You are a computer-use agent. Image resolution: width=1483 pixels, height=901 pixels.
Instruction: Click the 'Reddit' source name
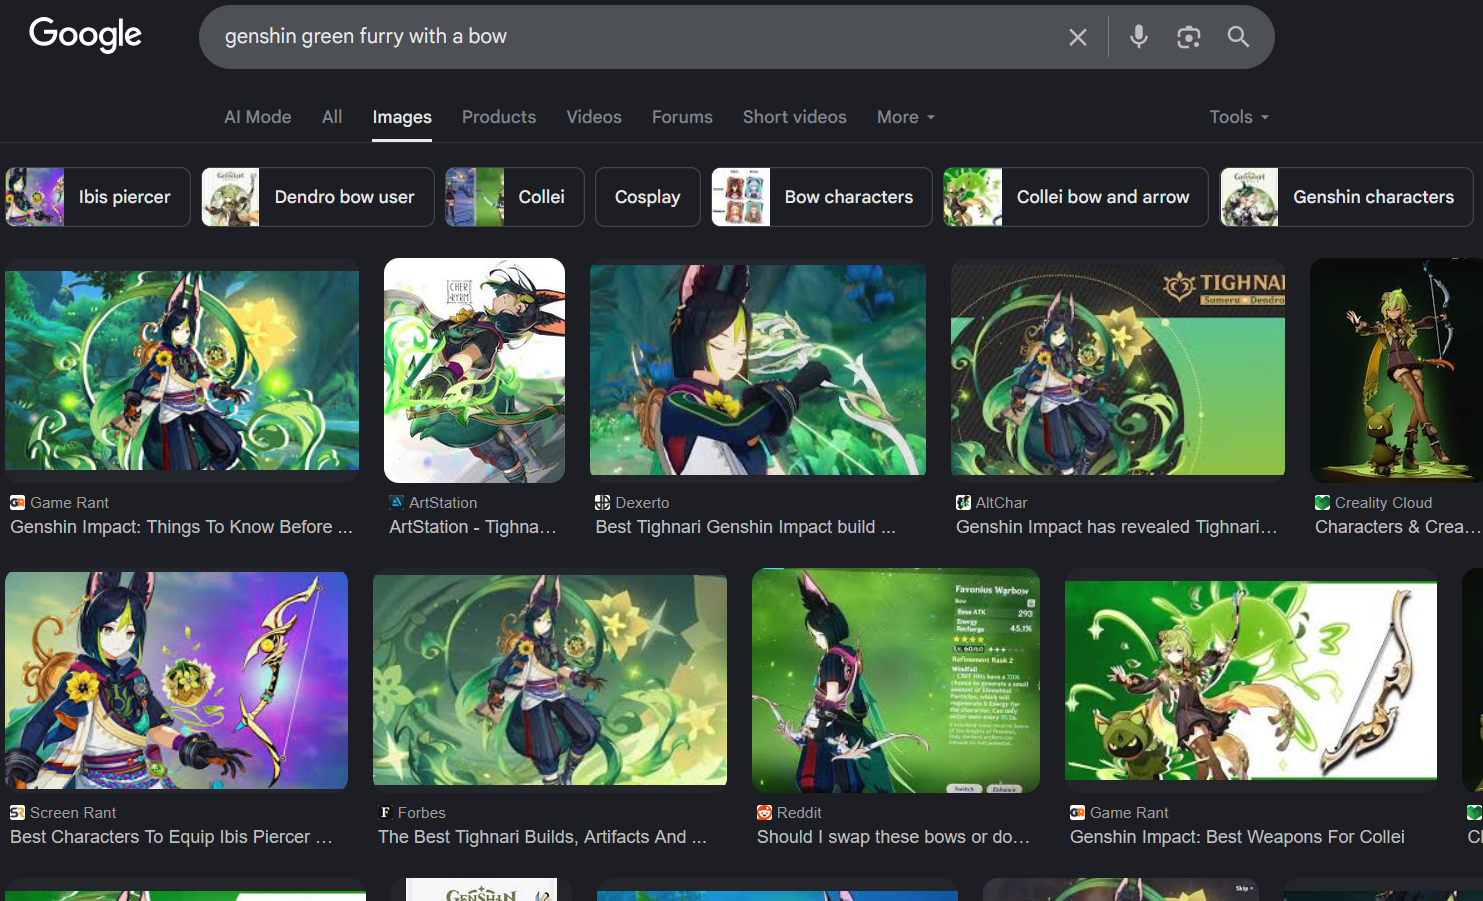[799, 813]
